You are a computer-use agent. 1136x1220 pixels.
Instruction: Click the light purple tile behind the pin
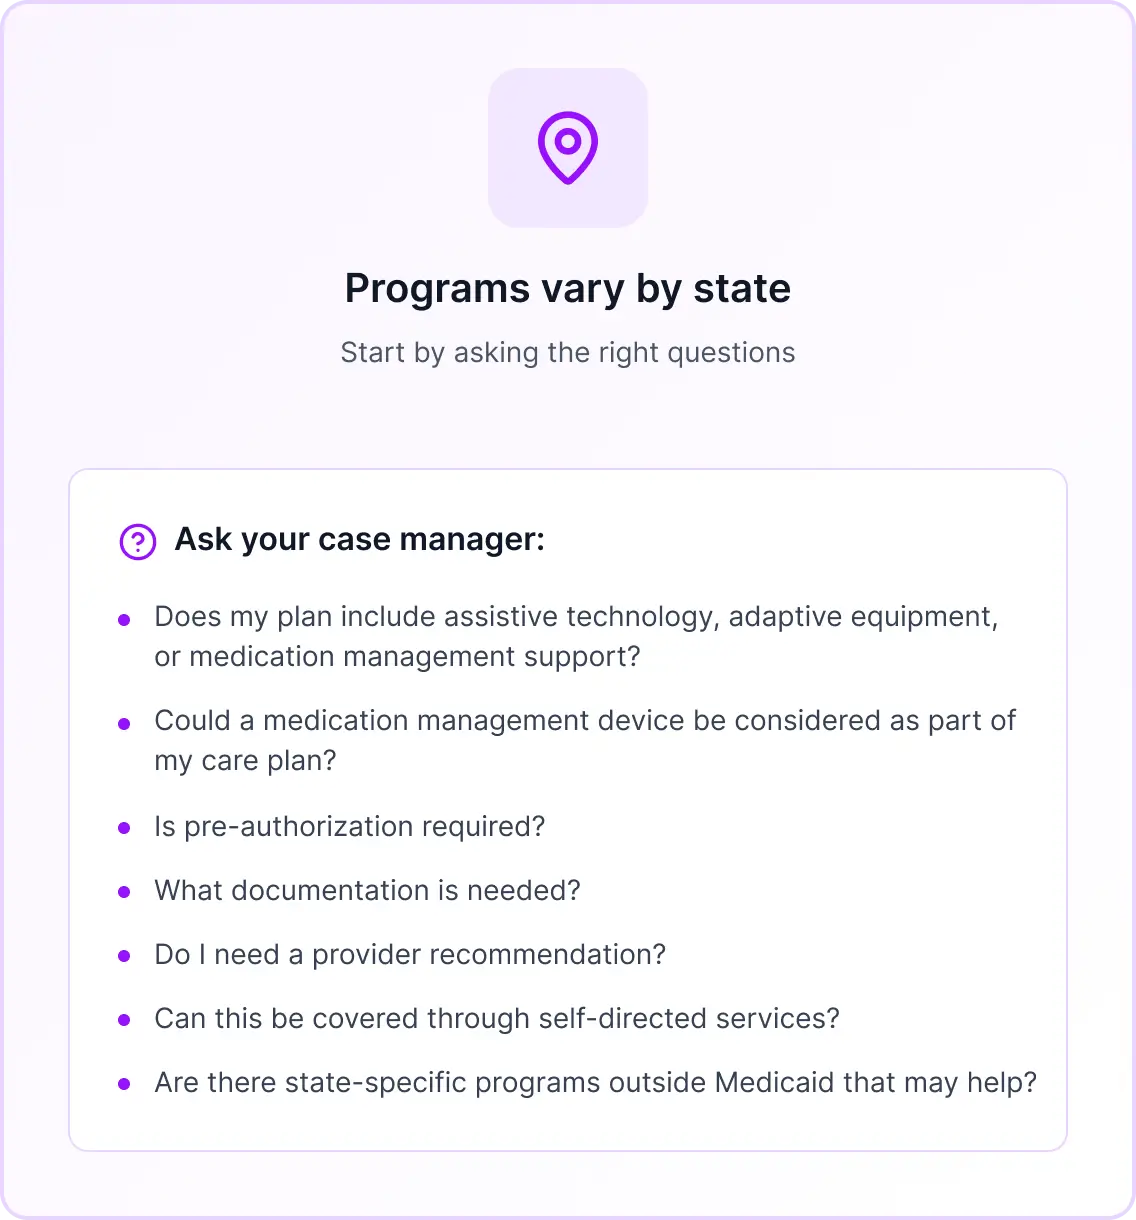[568, 148]
